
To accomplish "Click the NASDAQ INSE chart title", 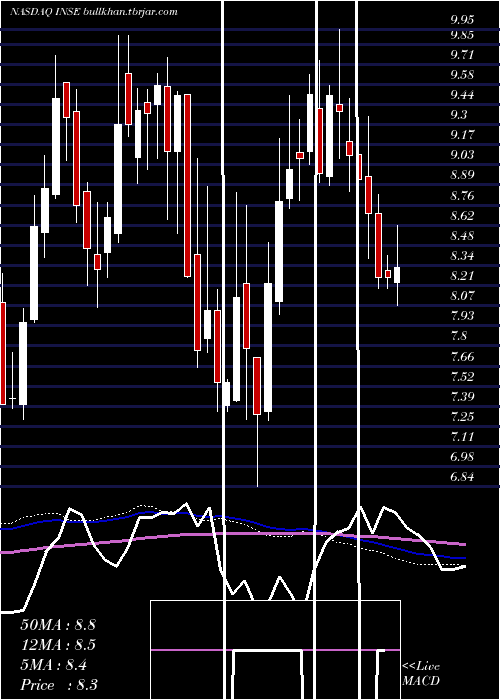I will click(x=94, y=12).
